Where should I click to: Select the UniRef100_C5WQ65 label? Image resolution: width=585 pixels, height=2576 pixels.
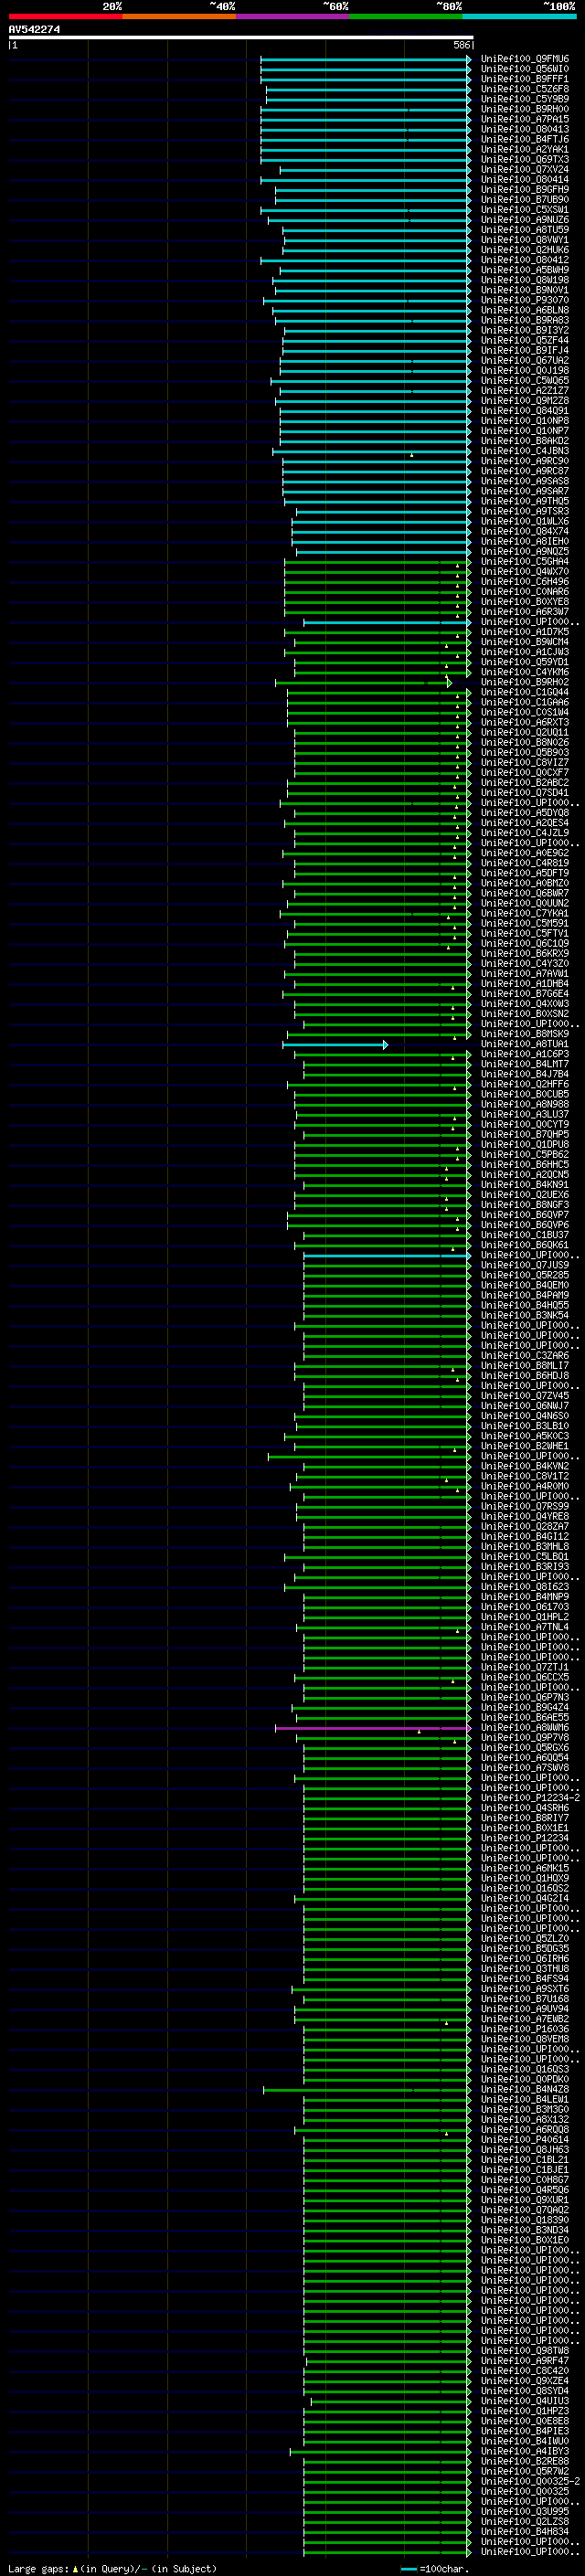click(525, 380)
